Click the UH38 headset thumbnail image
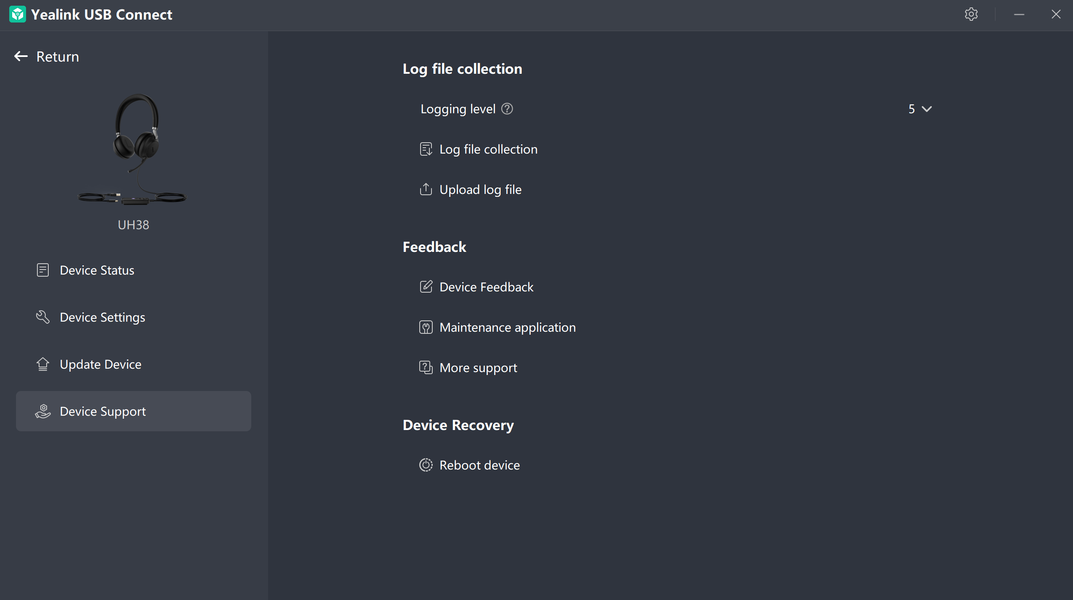The image size is (1073, 600). point(133,148)
